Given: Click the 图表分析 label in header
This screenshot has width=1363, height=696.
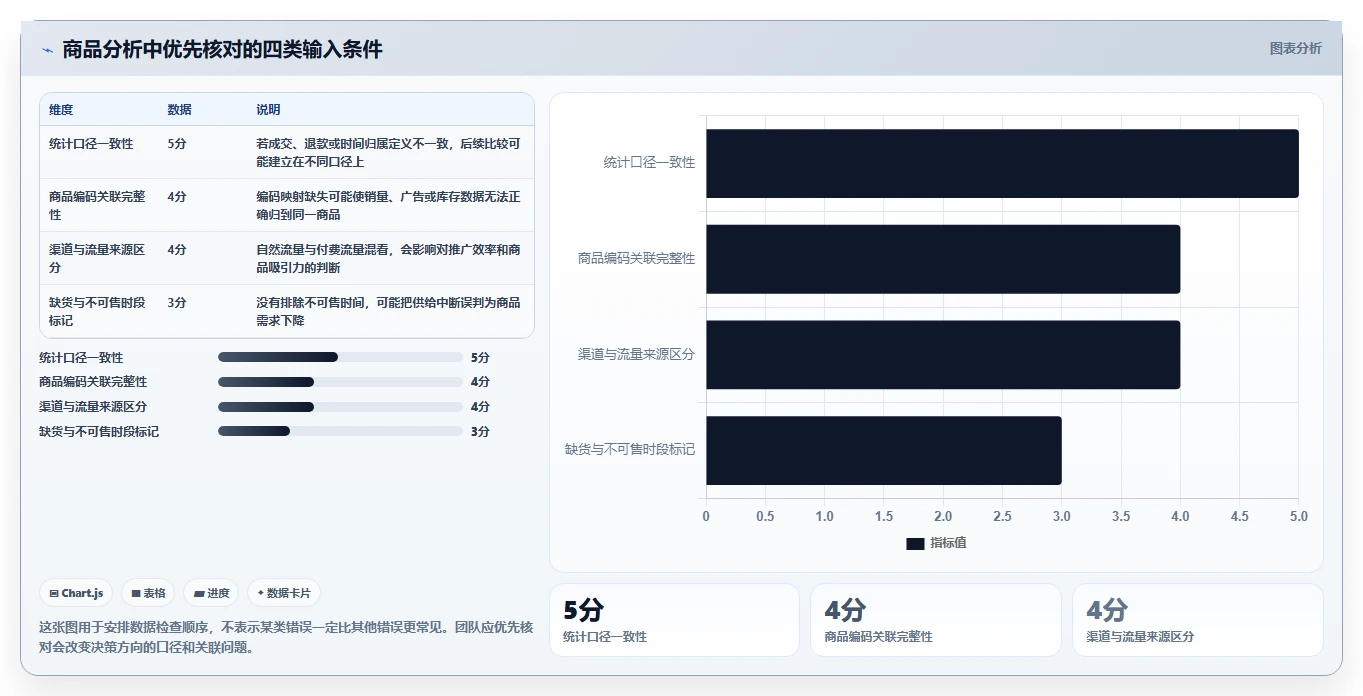Looking at the screenshot, I should click(x=1295, y=48).
